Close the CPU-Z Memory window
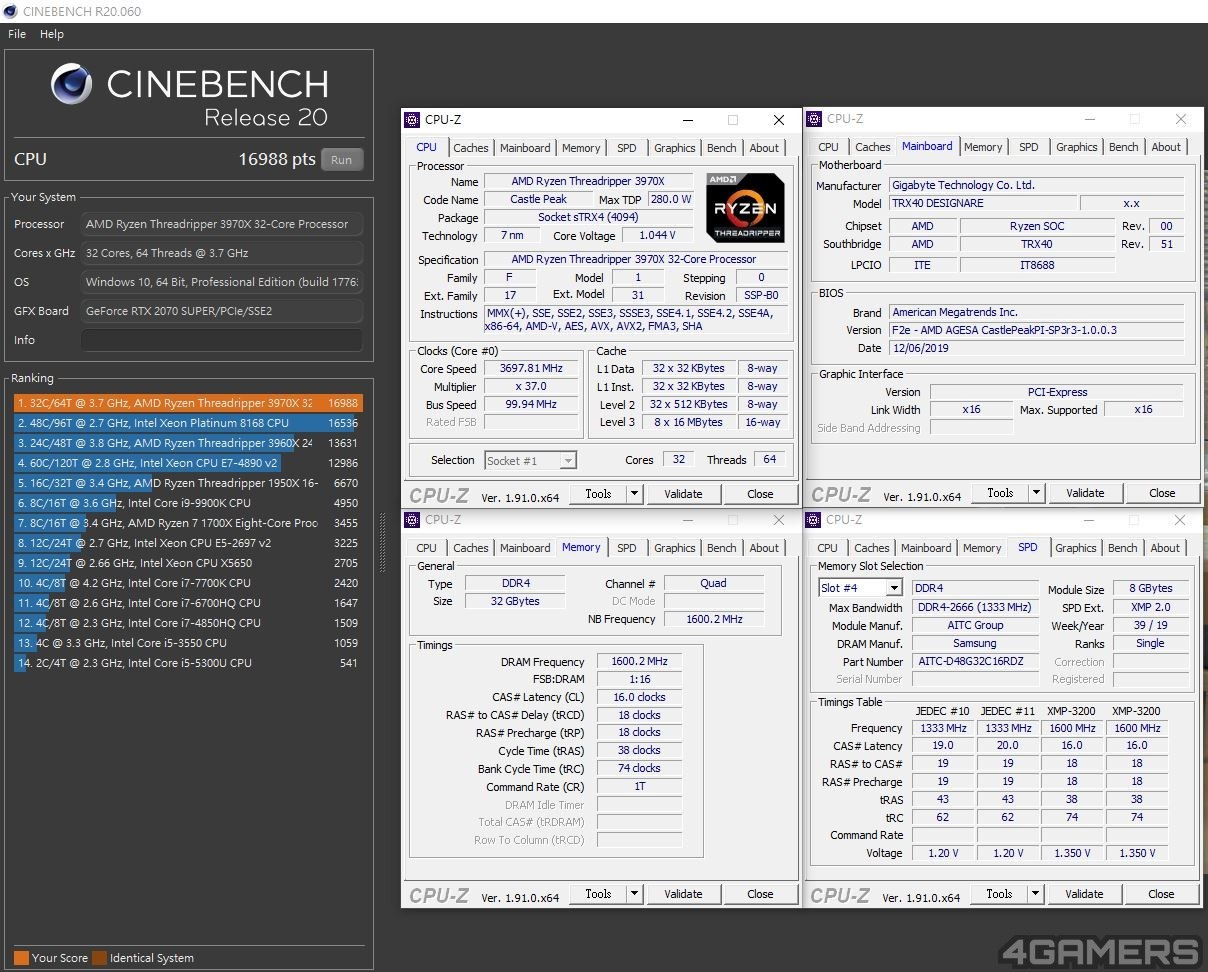The image size is (1208, 972). 779,520
